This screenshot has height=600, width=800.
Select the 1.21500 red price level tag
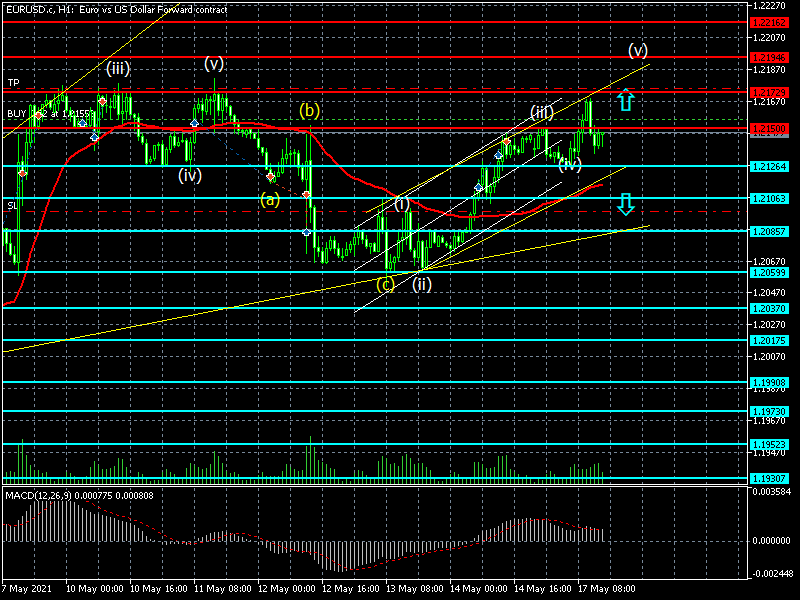click(769, 128)
